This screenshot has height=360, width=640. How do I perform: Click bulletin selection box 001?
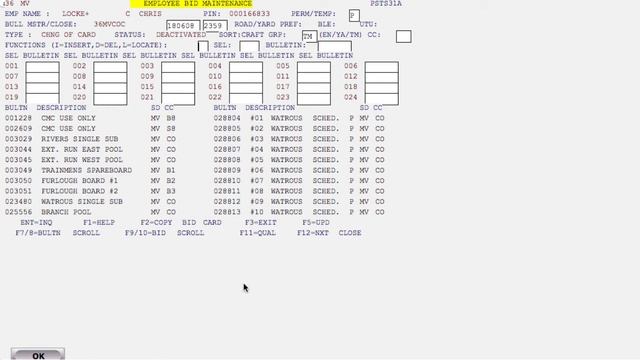pyautogui.click(x=42, y=67)
